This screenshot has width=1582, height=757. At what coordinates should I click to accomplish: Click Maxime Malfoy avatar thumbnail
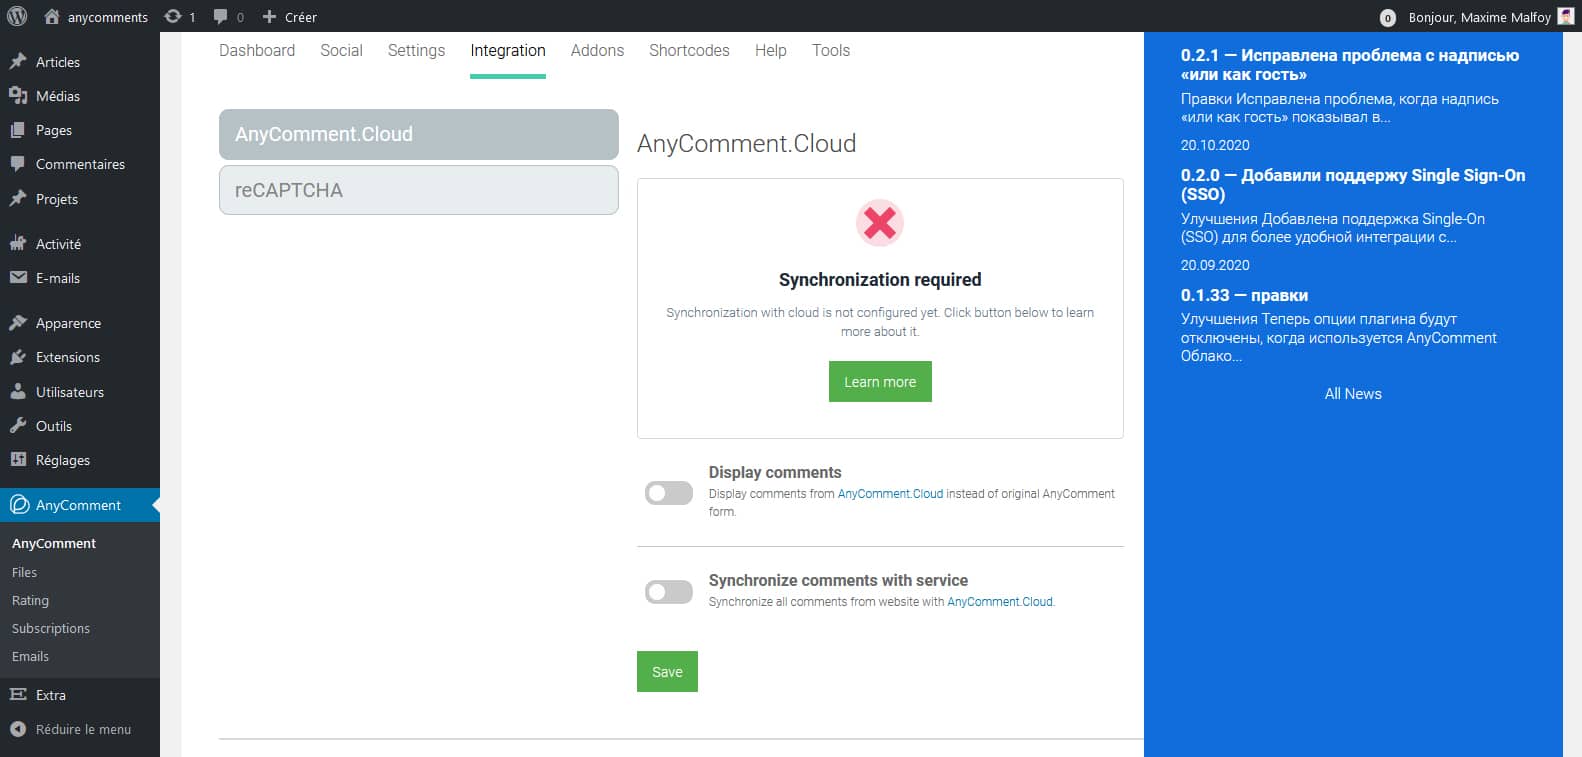pos(1566,17)
